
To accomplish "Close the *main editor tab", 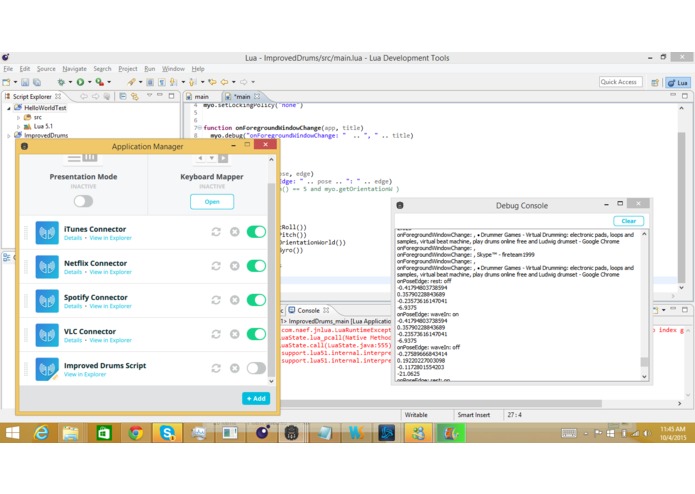I will [x=257, y=96].
